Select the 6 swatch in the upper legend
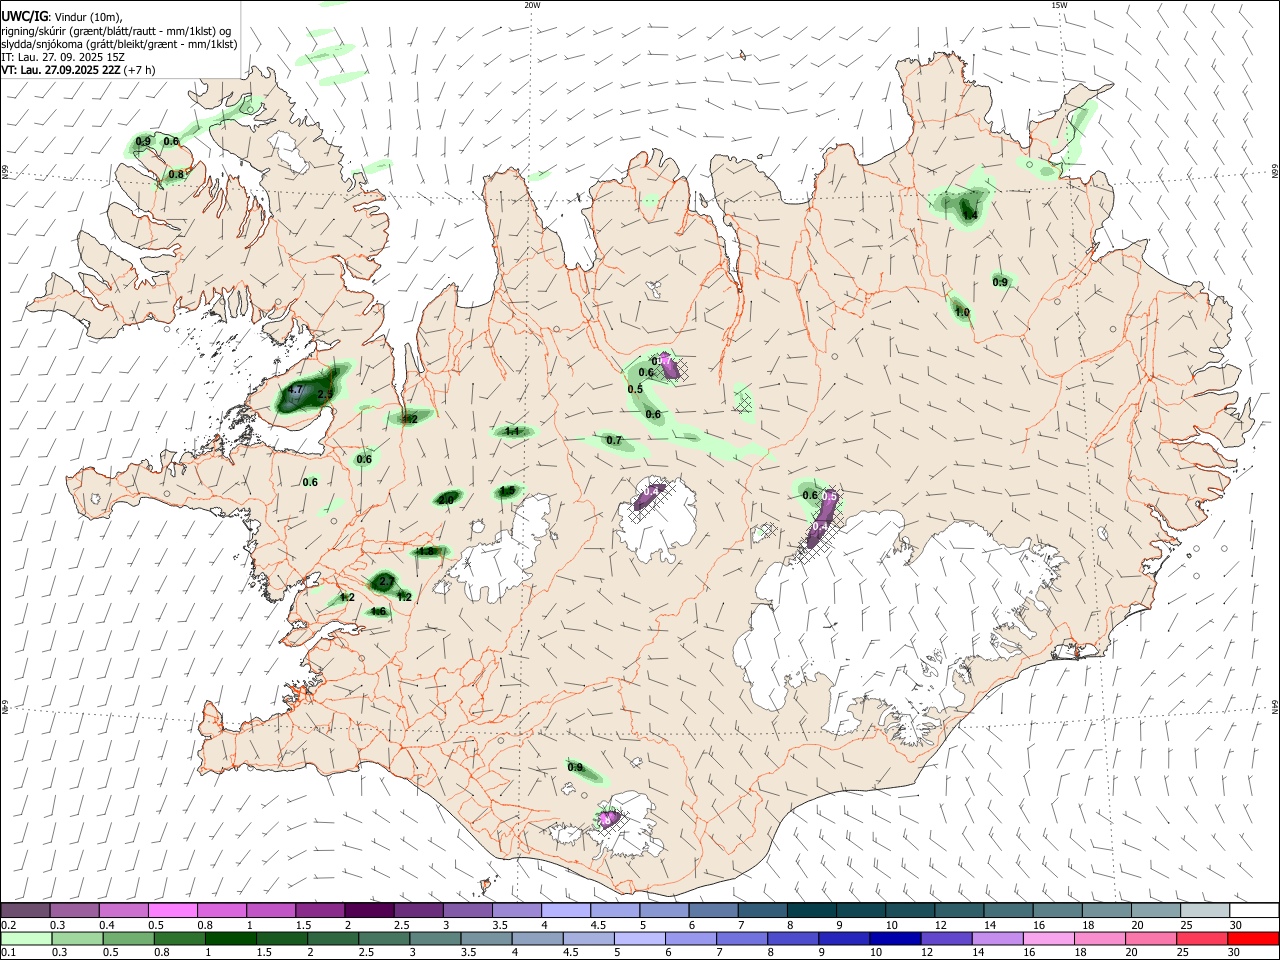This screenshot has height=960, width=1280. (713, 911)
